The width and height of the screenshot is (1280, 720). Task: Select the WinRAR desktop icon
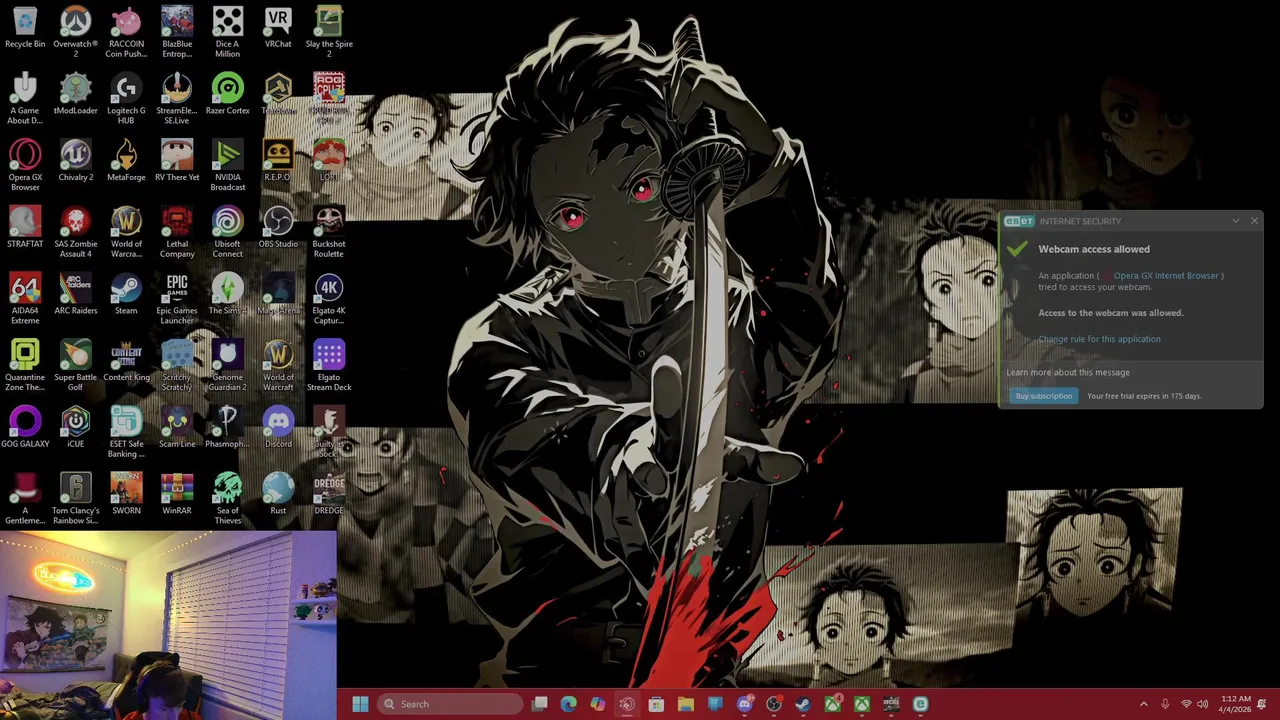(177, 494)
